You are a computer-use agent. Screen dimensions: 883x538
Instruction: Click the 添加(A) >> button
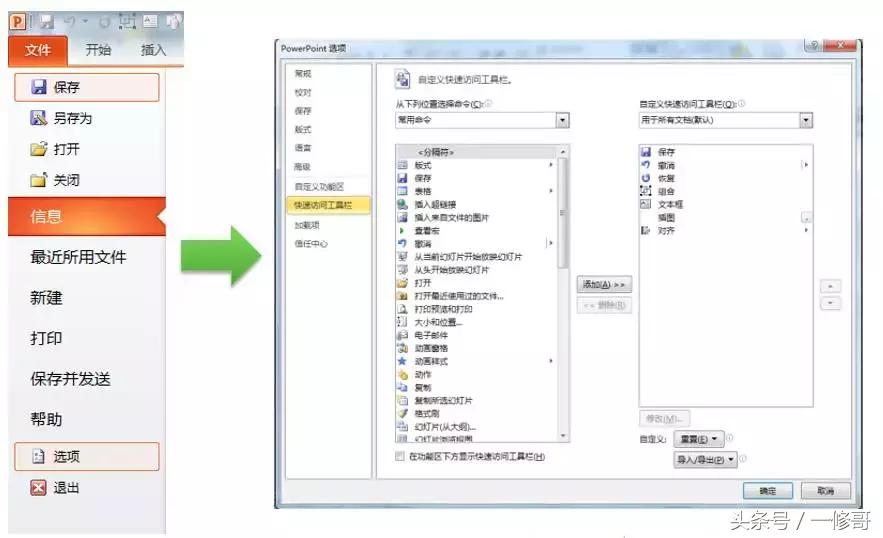coord(604,284)
